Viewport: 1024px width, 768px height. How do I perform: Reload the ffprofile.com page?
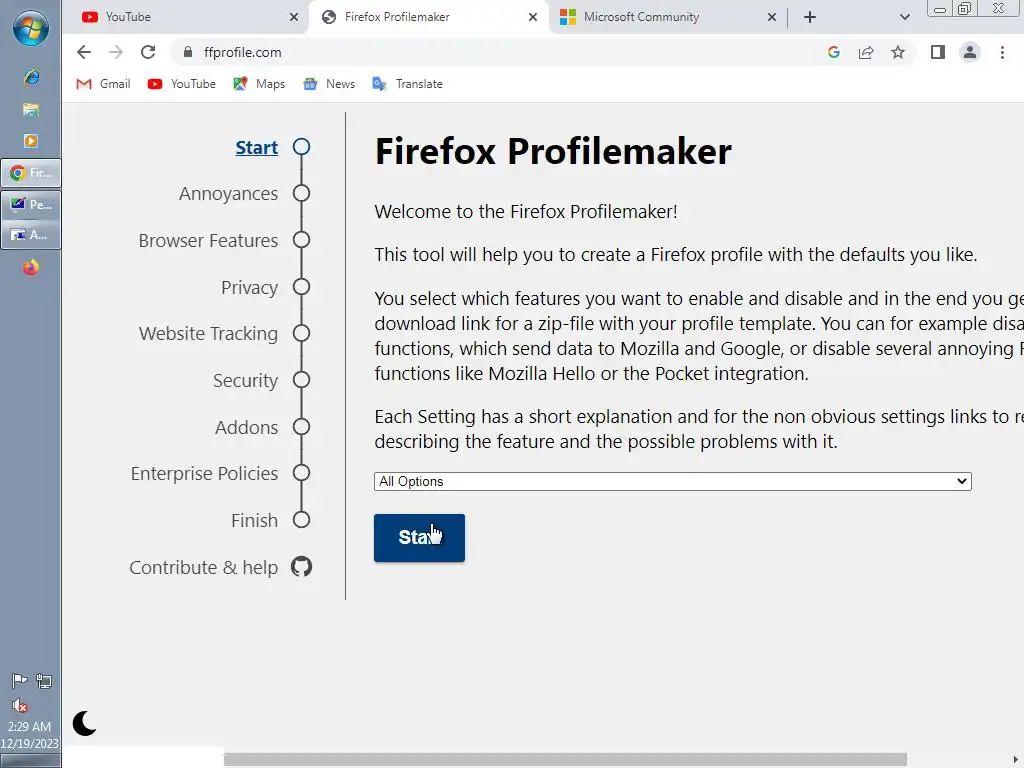[148, 52]
